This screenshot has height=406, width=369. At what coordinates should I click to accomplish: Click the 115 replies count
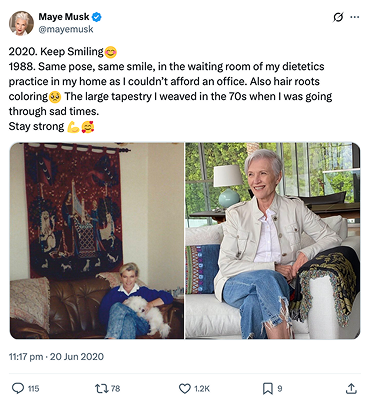pos(33,389)
